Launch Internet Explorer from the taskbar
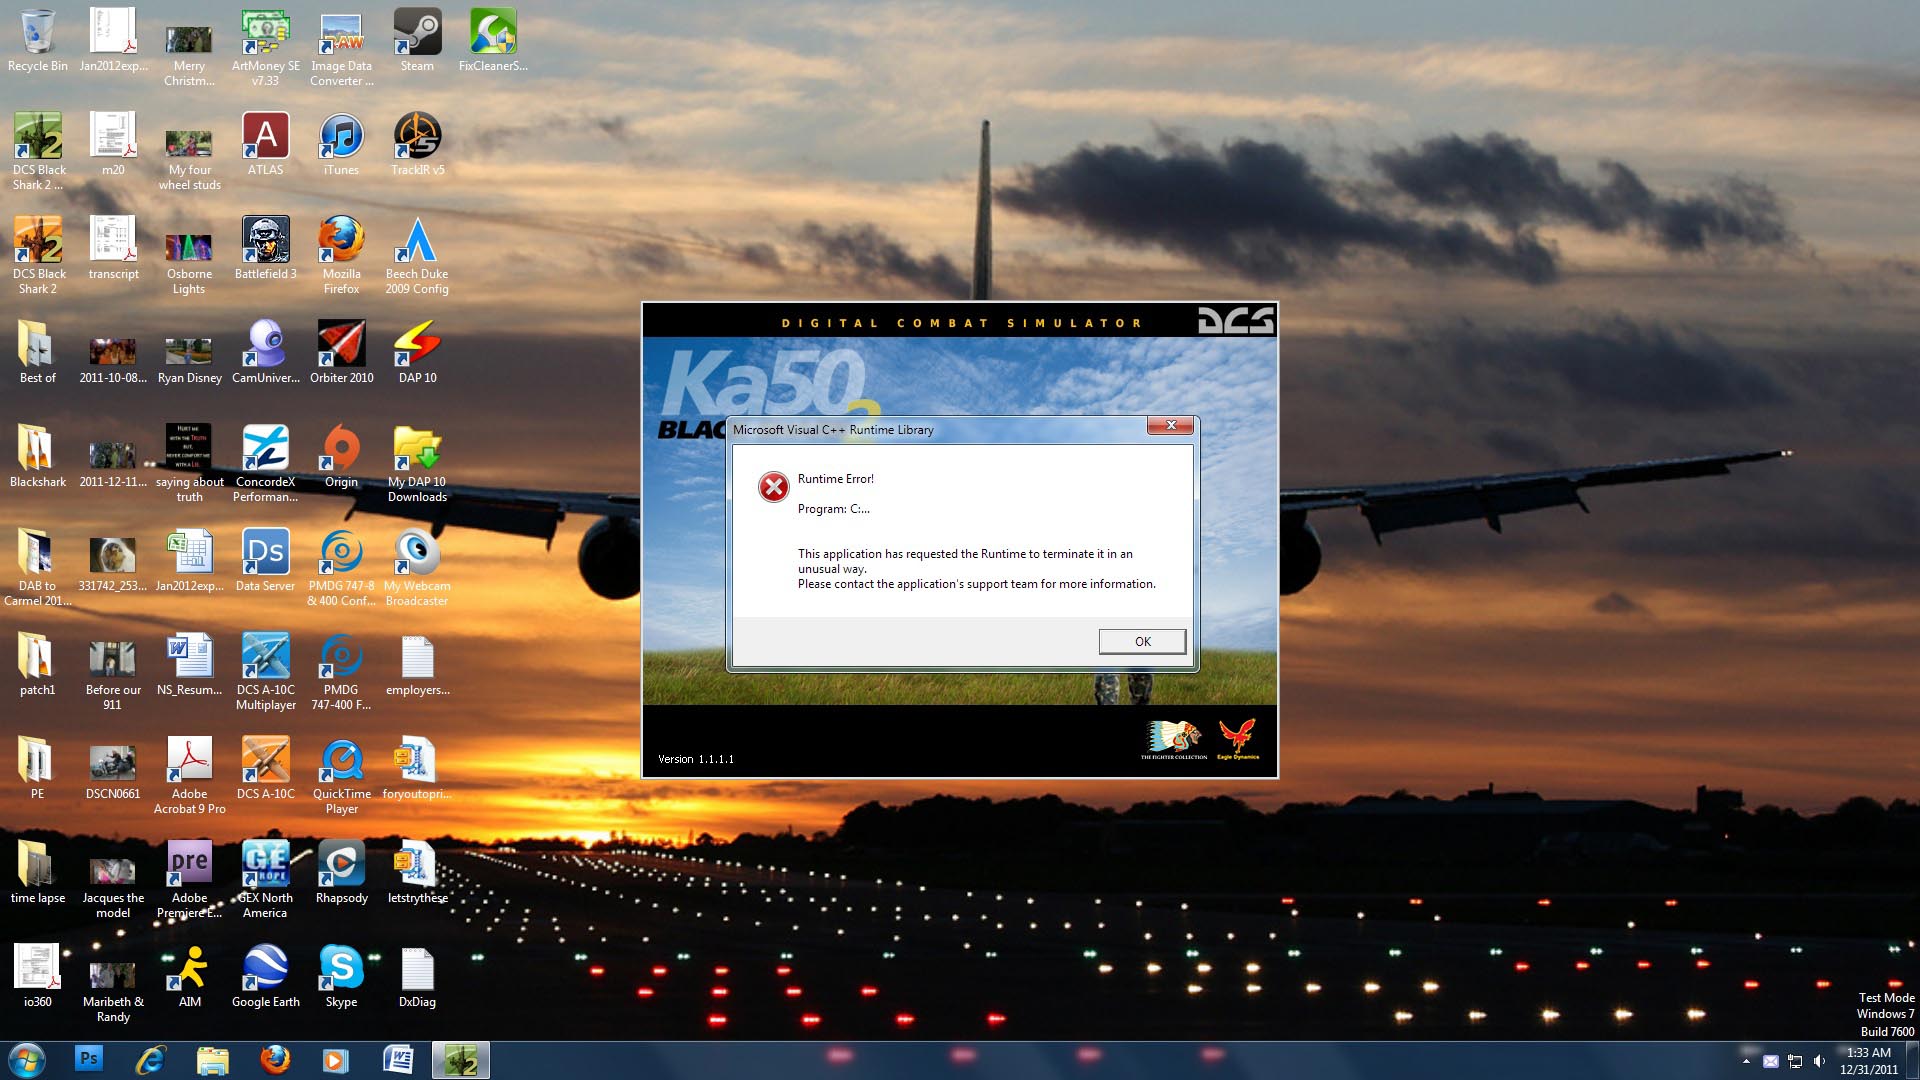 click(x=150, y=1060)
